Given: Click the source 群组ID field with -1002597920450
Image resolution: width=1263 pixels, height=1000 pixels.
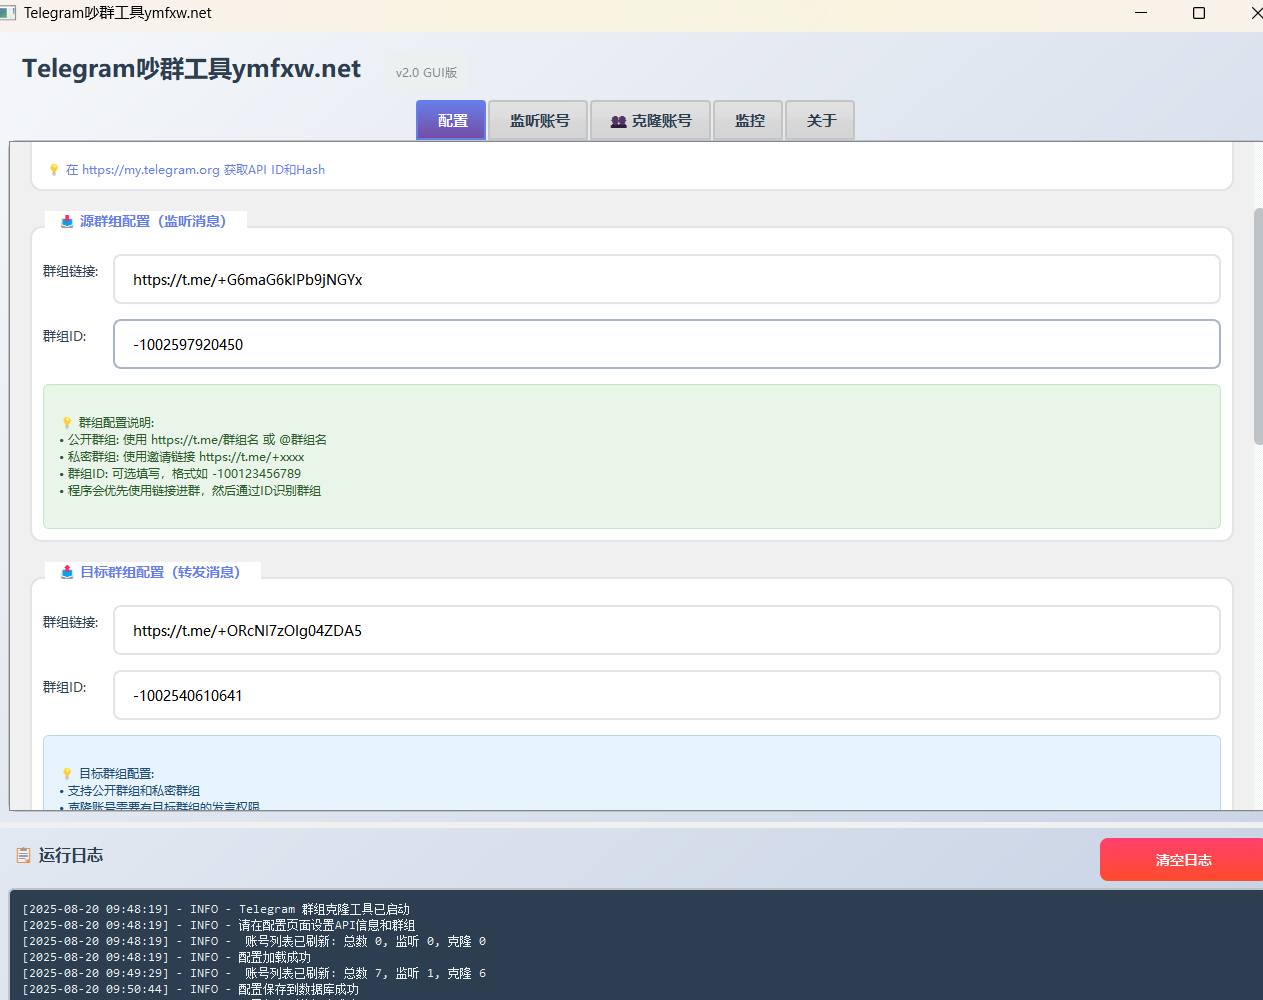Looking at the screenshot, I should point(666,345).
